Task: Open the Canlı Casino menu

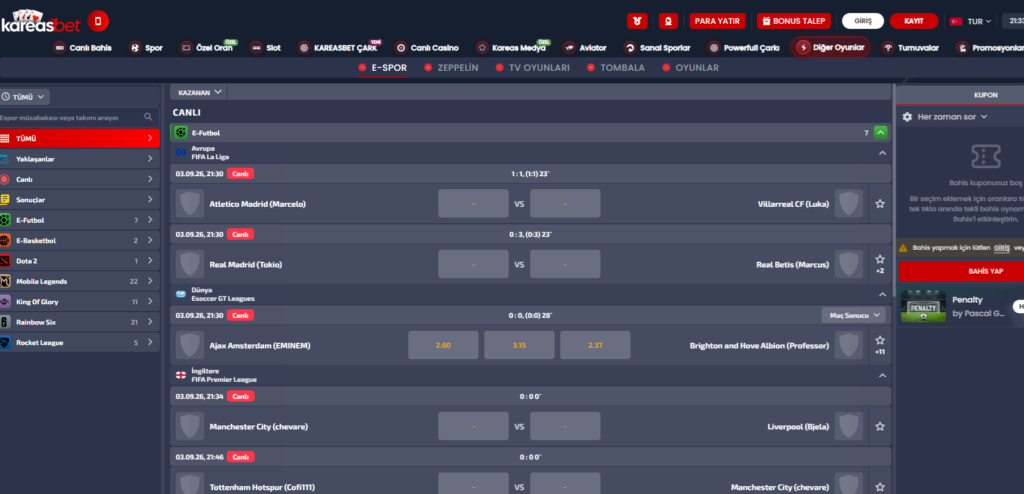Action: pos(426,48)
